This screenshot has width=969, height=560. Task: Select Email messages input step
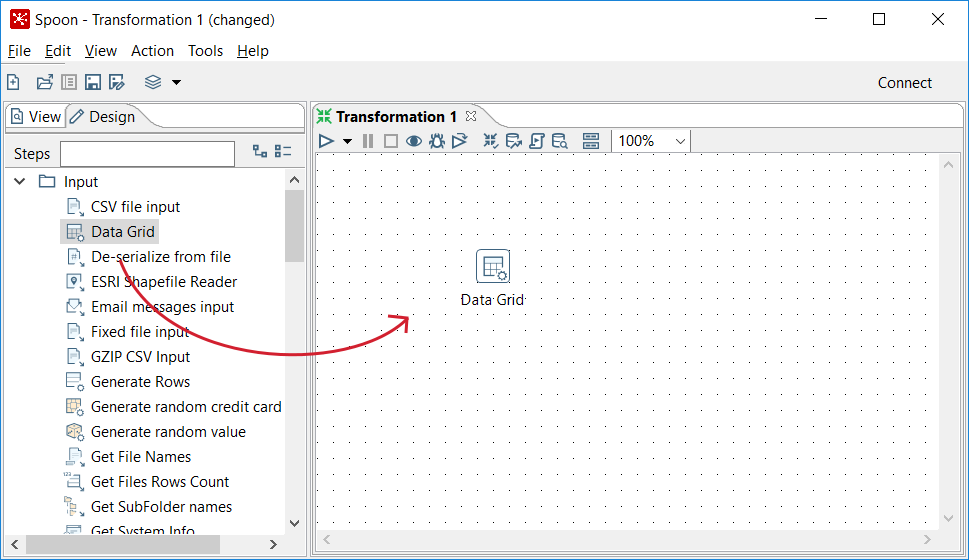coord(163,307)
